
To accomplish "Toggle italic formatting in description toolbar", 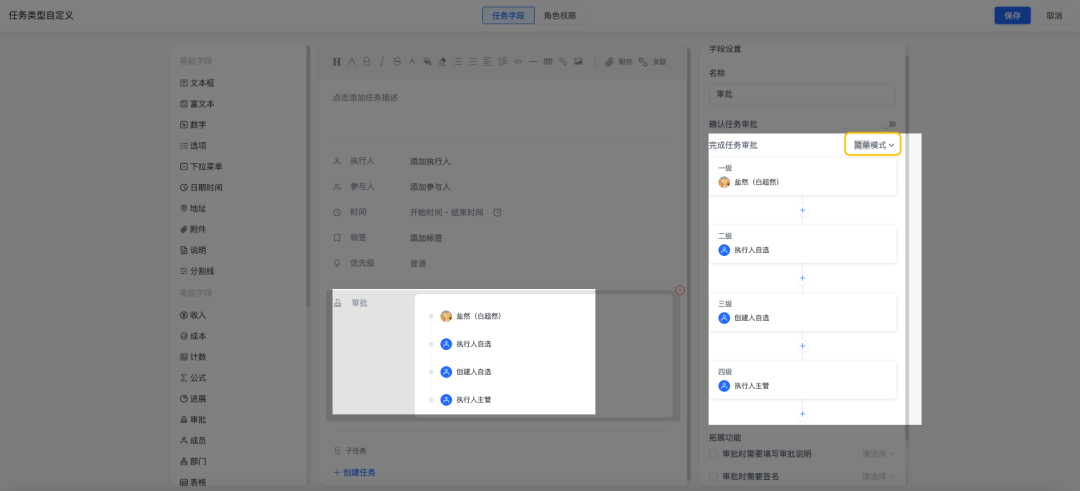I will tap(382, 61).
